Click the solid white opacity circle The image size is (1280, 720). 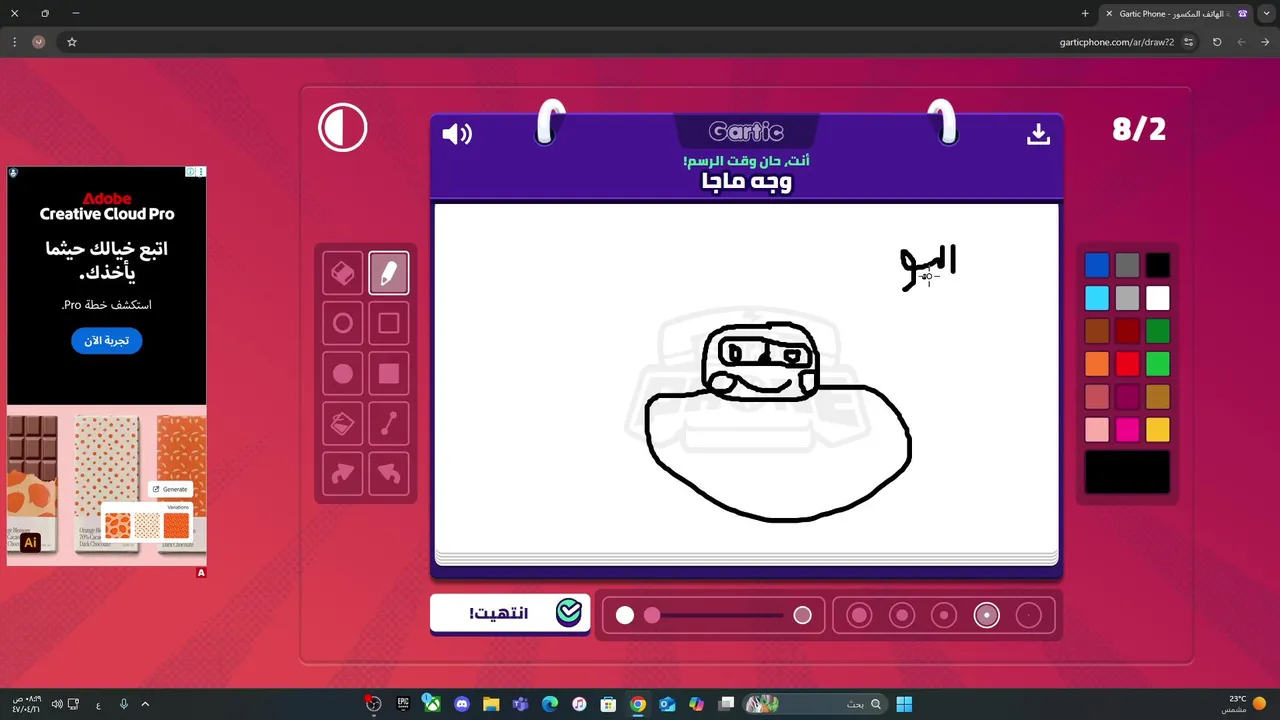point(625,616)
